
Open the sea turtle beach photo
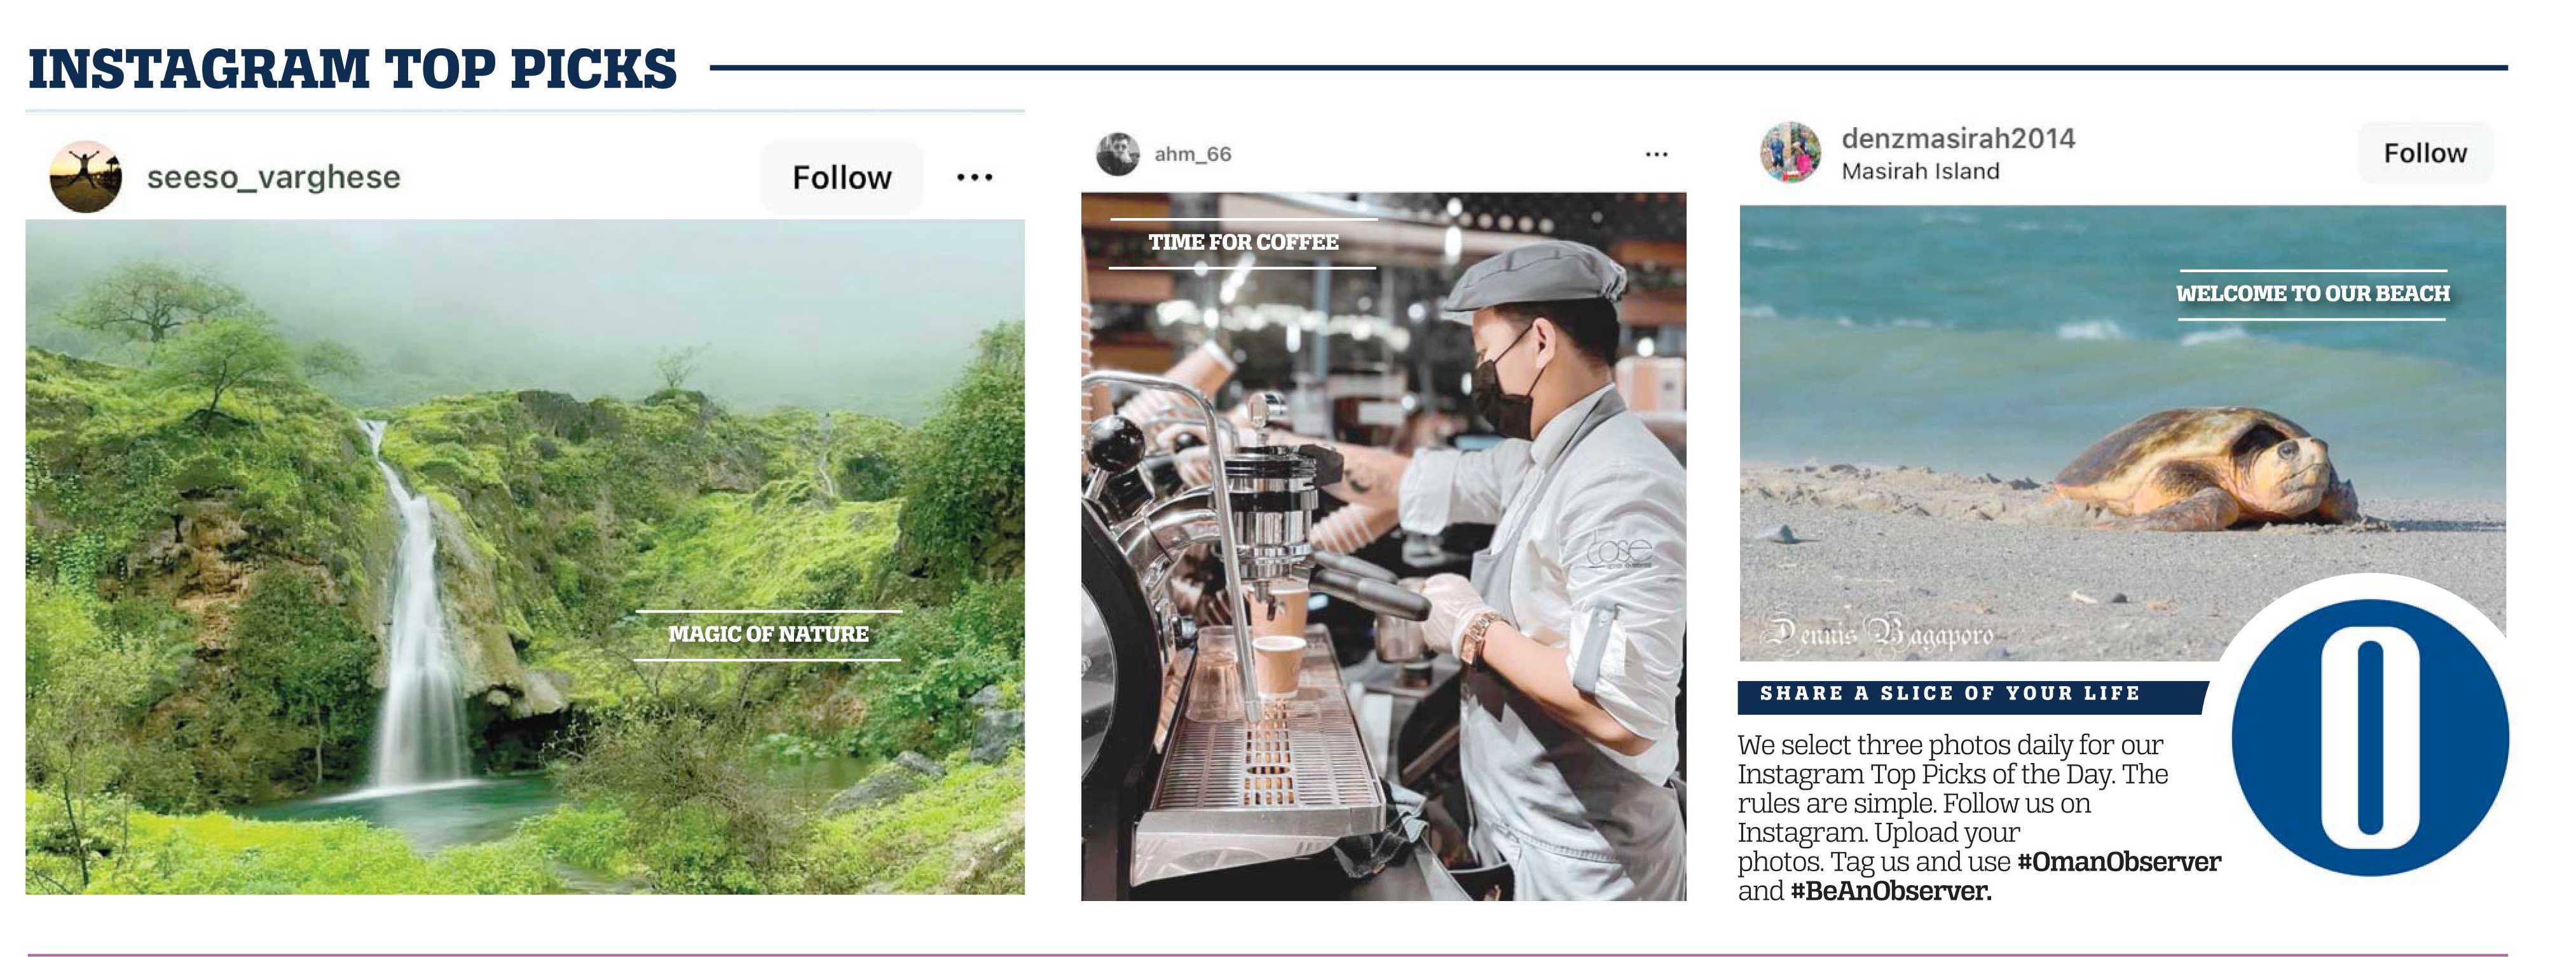click(2122, 432)
